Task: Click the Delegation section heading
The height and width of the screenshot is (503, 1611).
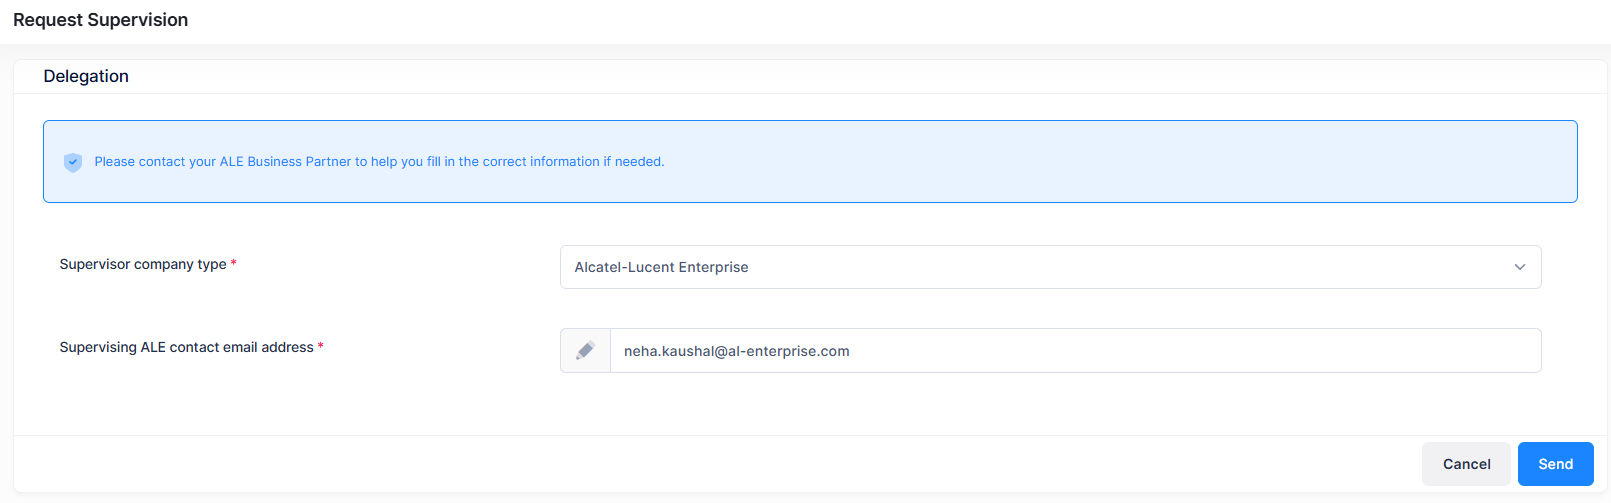Action: 86,76
